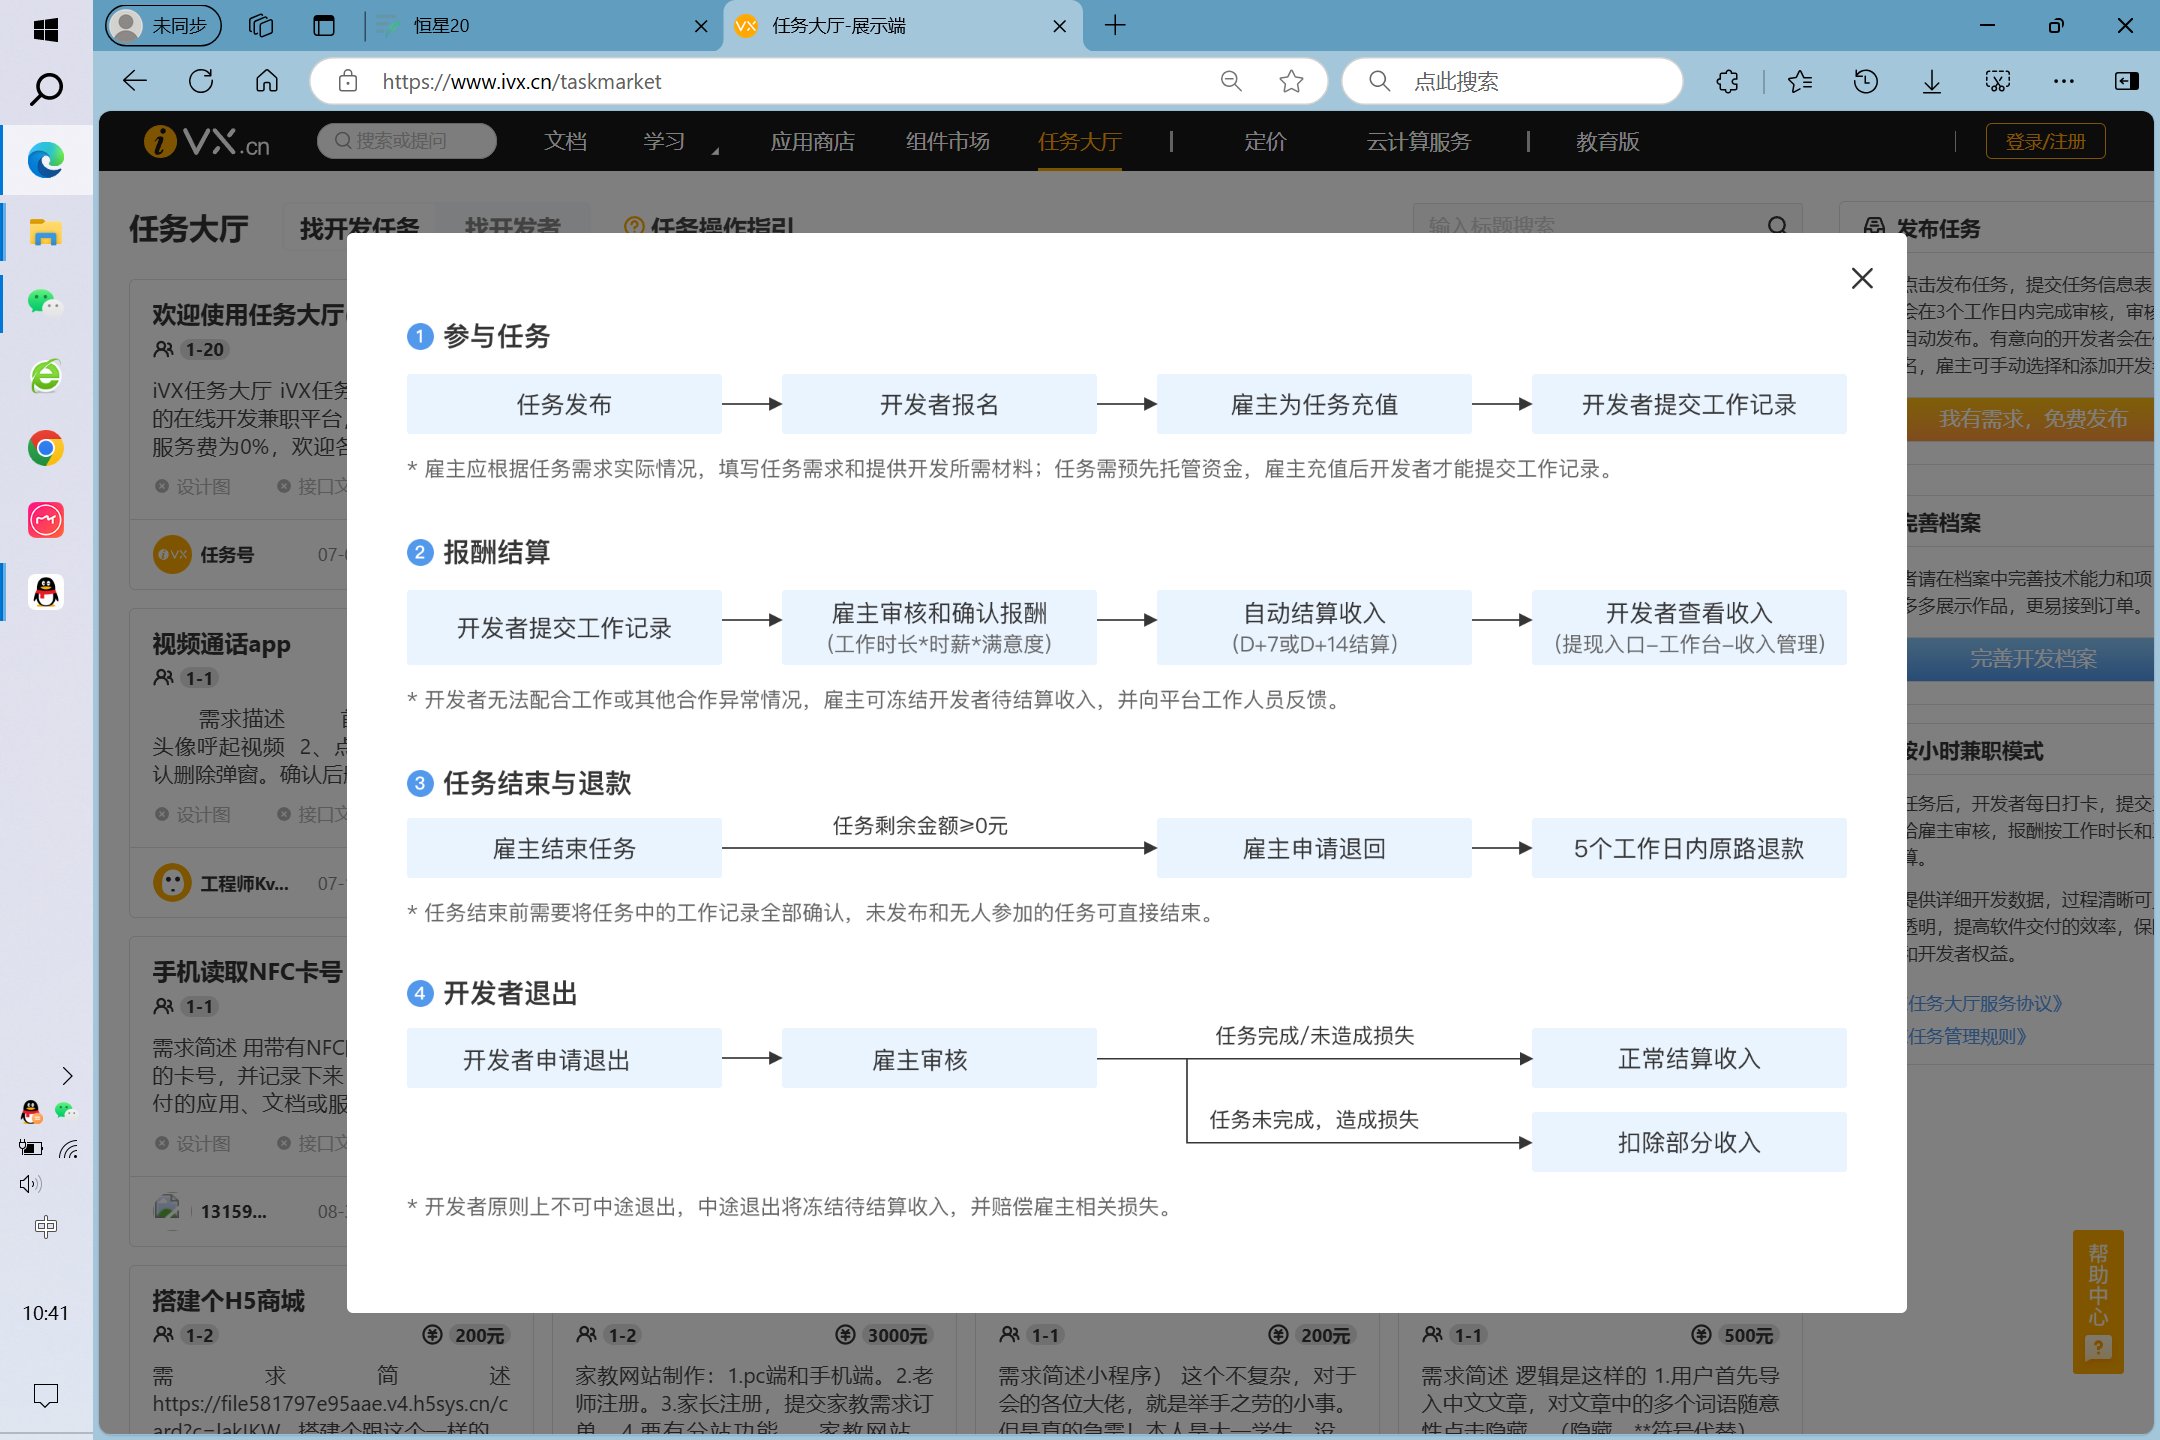The width and height of the screenshot is (2160, 1440).
Task: Open 组件市场 navigation item
Action: (x=947, y=141)
